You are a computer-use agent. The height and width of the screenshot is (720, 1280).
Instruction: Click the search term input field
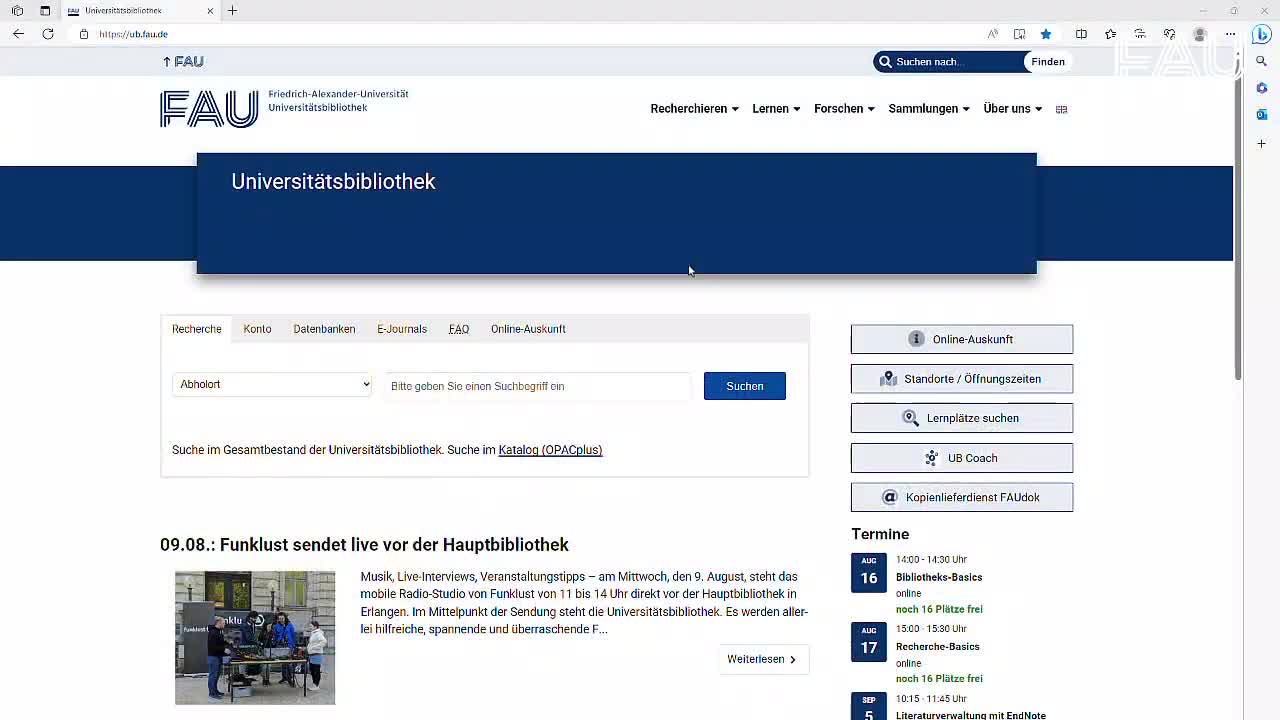click(538, 385)
